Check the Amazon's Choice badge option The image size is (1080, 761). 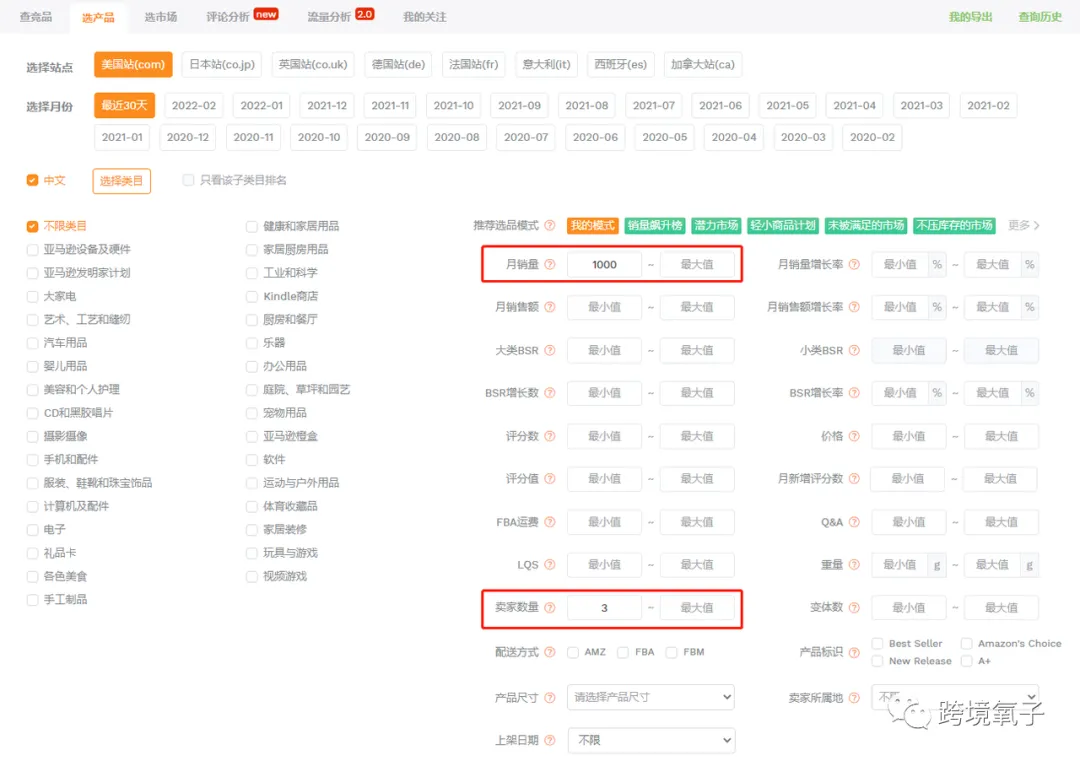pos(966,643)
